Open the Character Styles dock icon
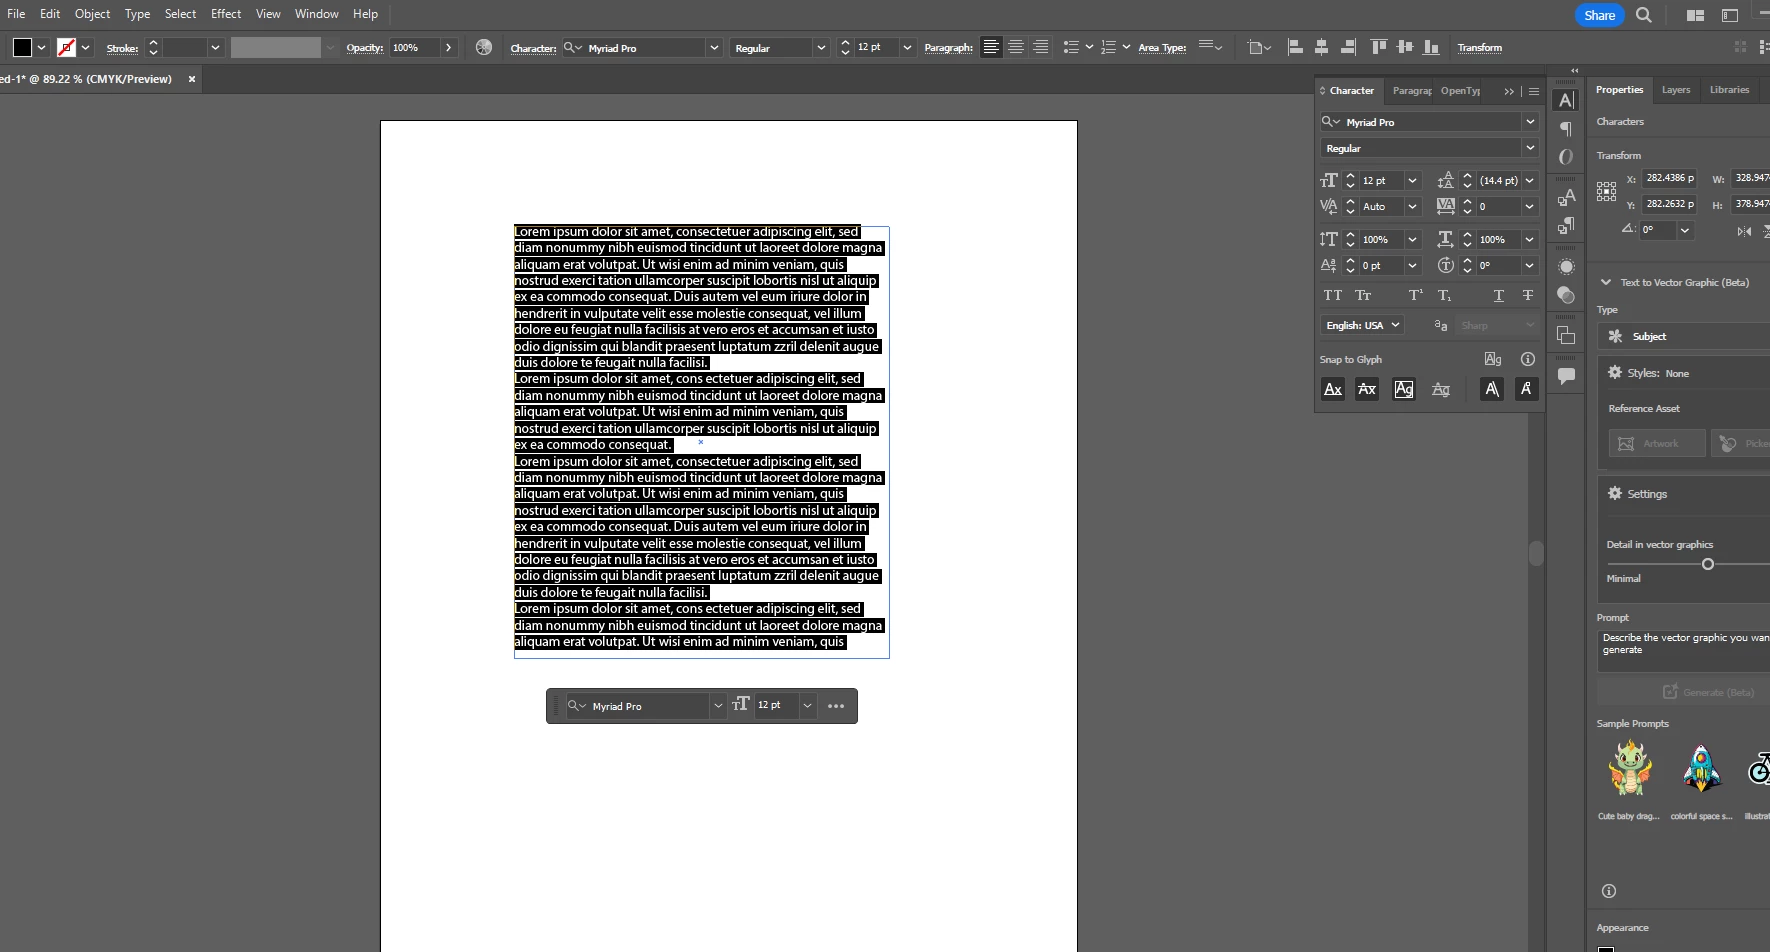 pyautogui.click(x=1566, y=197)
